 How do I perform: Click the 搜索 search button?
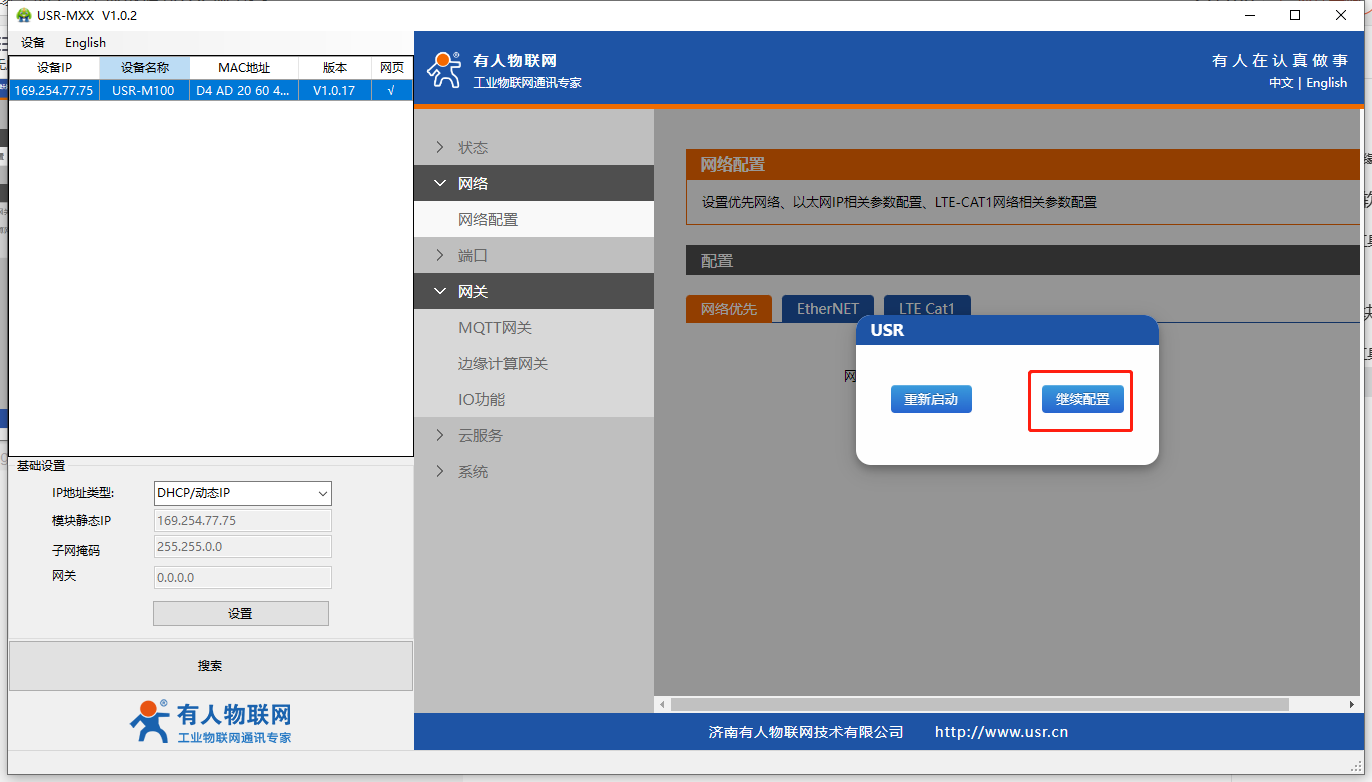(211, 666)
